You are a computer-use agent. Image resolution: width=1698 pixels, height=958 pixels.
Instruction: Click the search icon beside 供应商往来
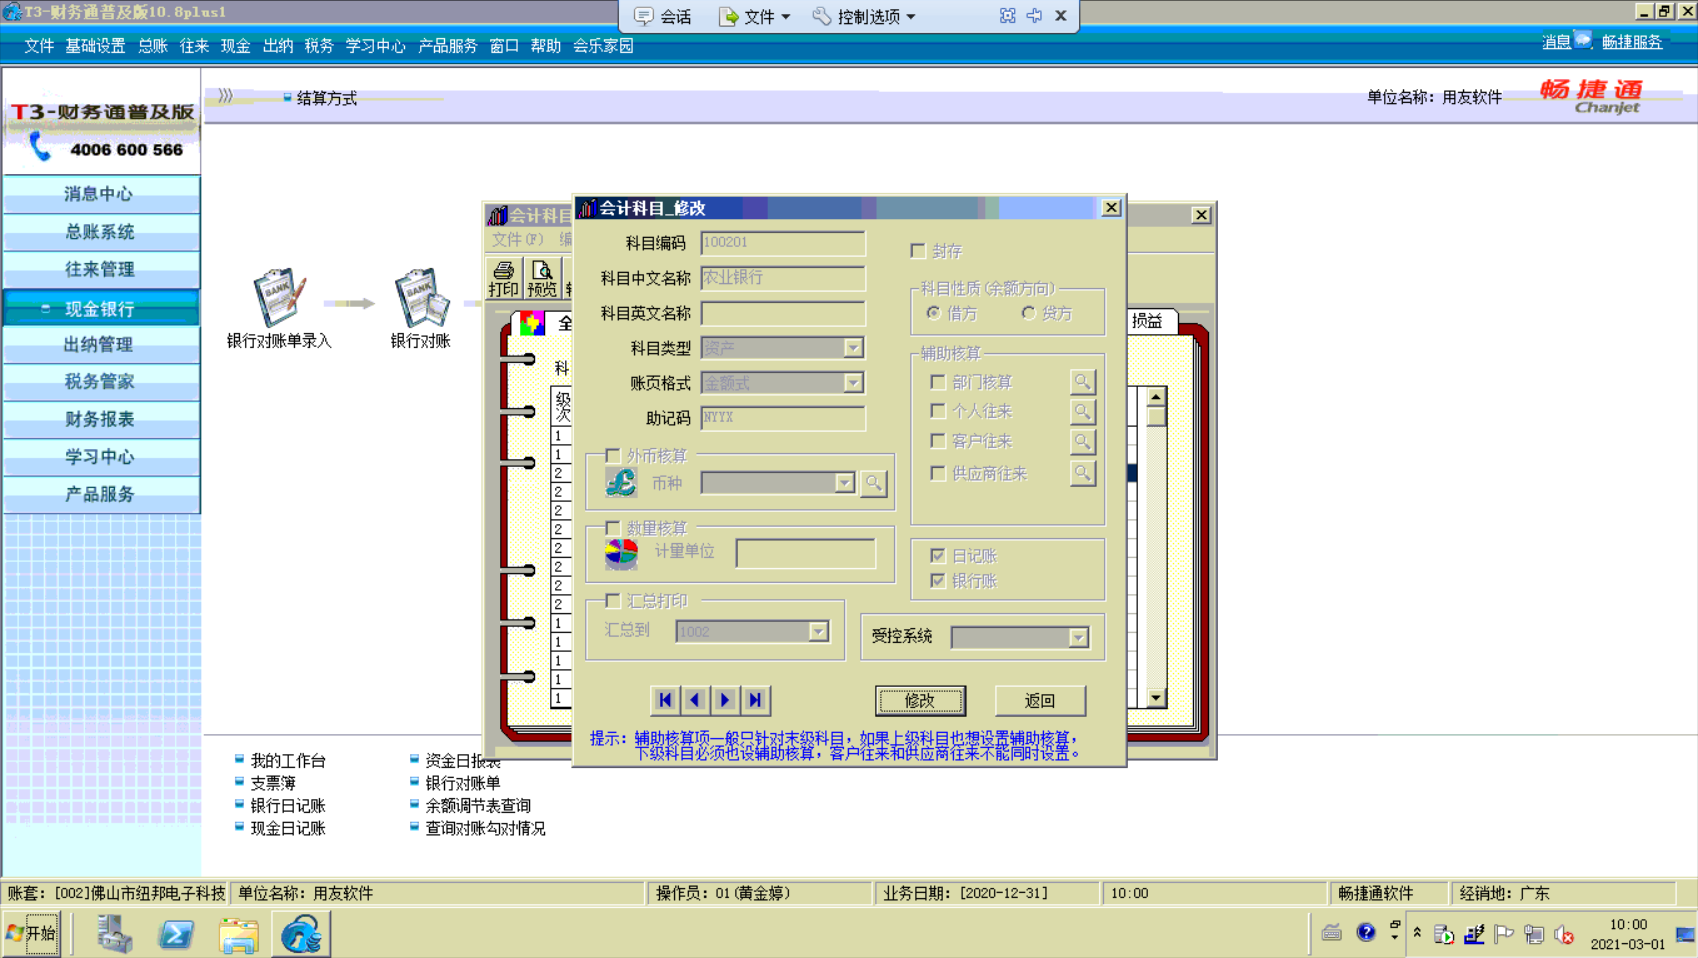[1082, 473]
